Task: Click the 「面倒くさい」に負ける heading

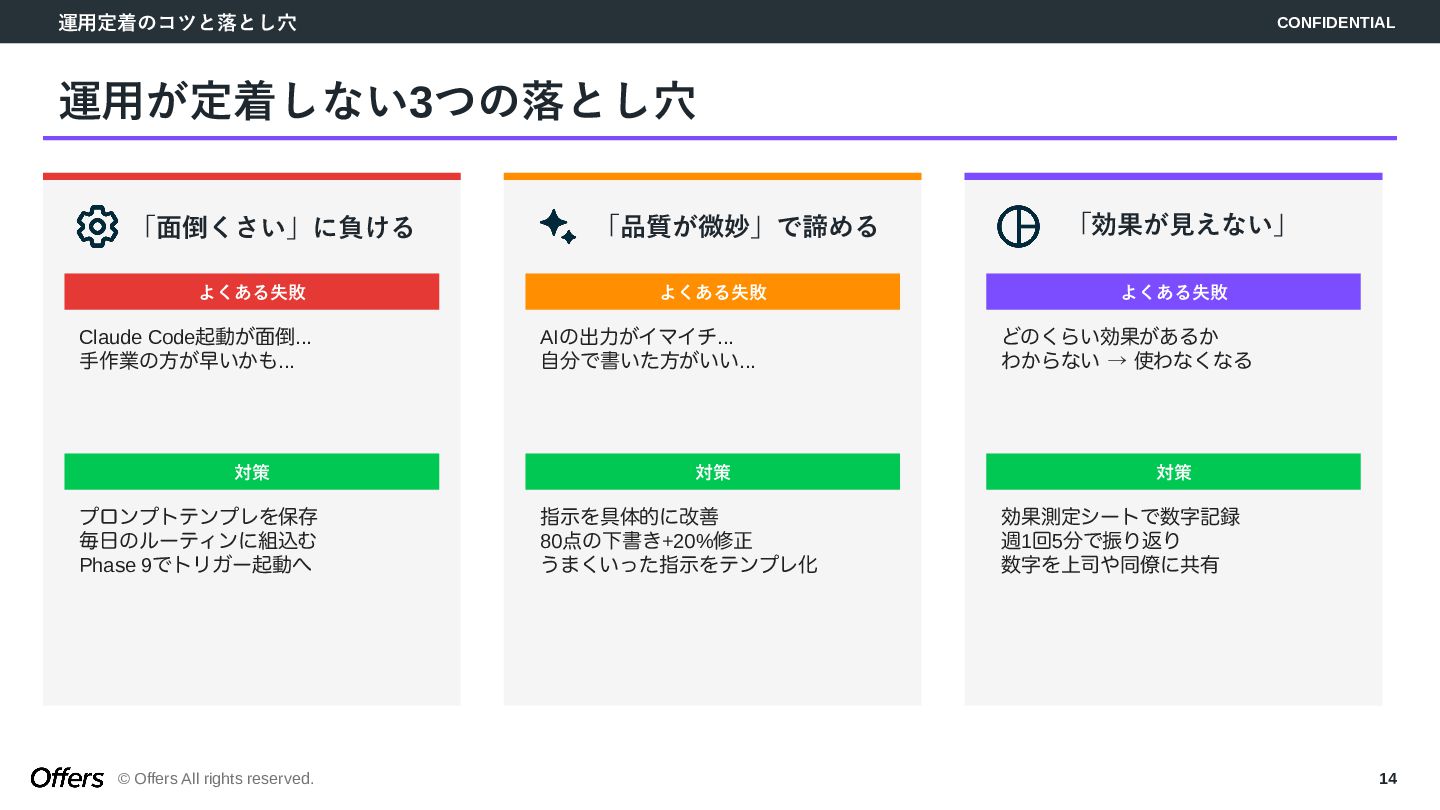Action: coord(273,227)
